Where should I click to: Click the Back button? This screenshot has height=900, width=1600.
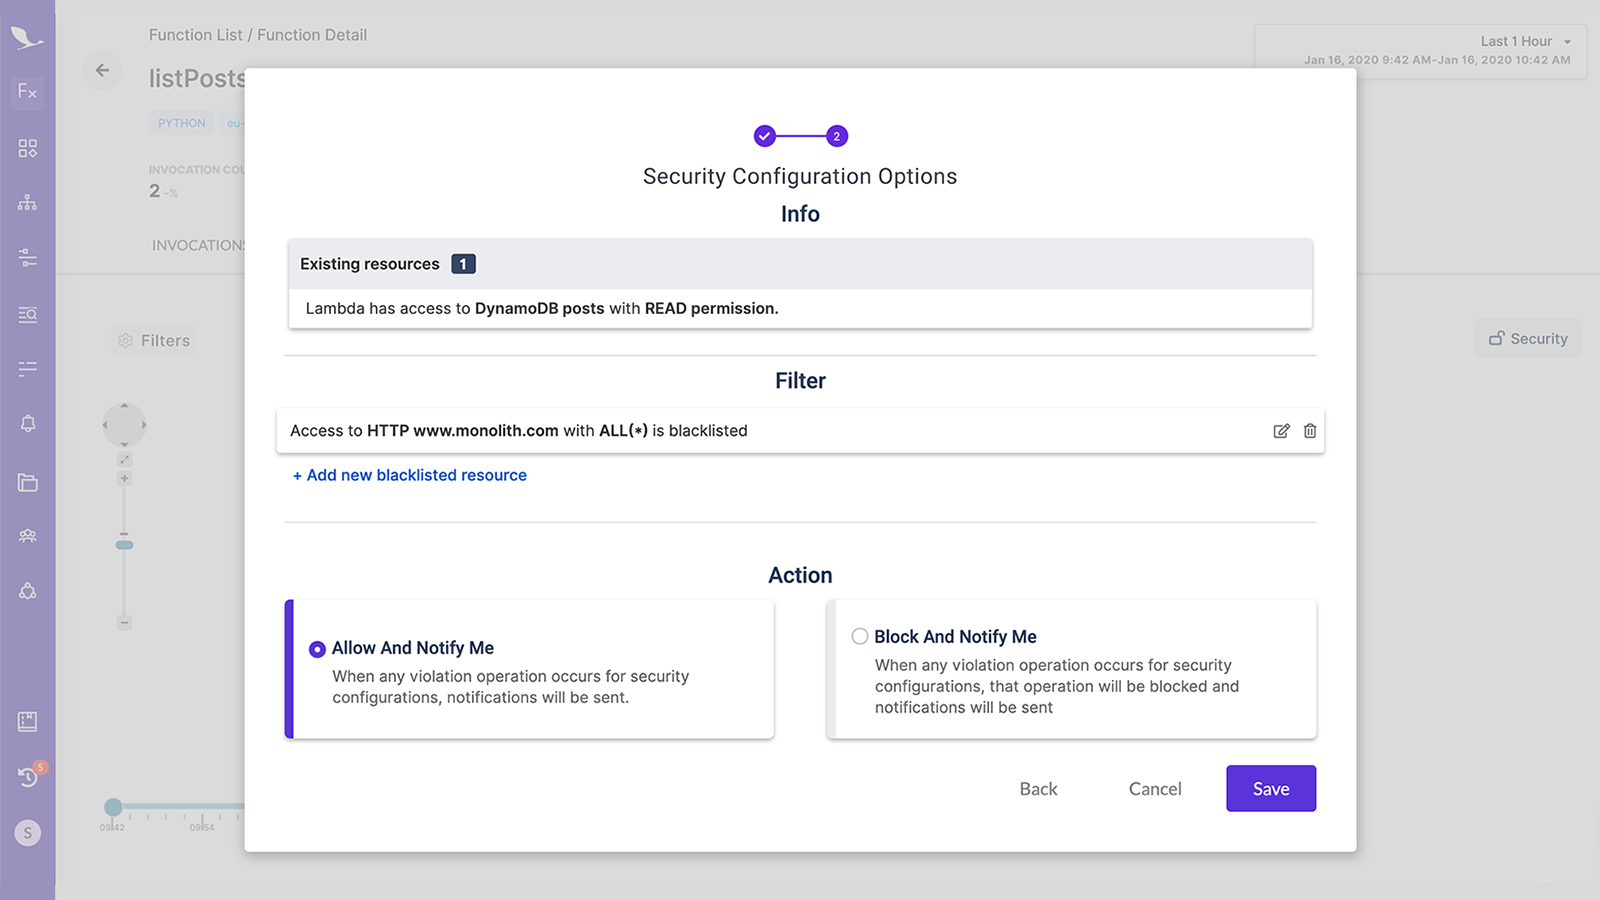click(x=1038, y=789)
